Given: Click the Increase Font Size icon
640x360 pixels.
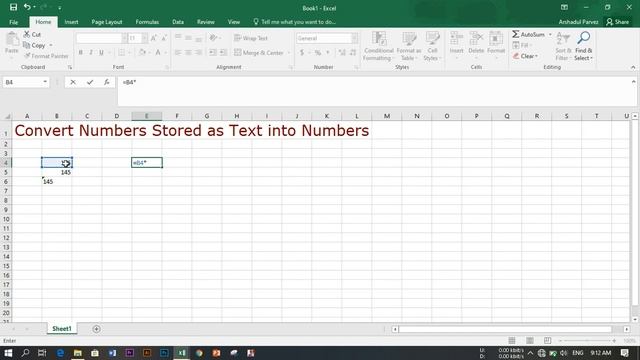Looking at the screenshot, I should (154, 38).
